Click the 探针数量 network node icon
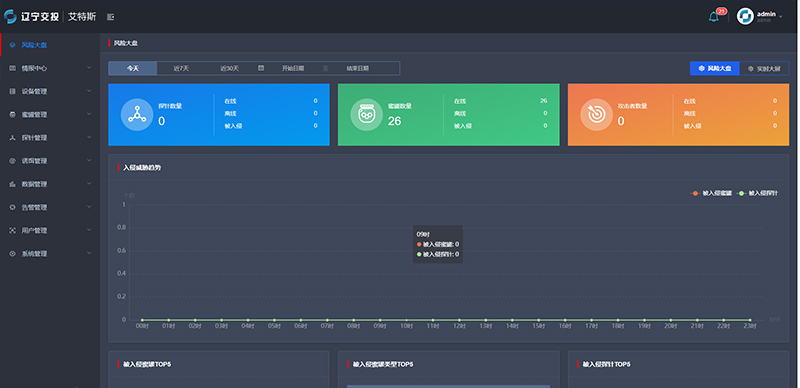 137,114
